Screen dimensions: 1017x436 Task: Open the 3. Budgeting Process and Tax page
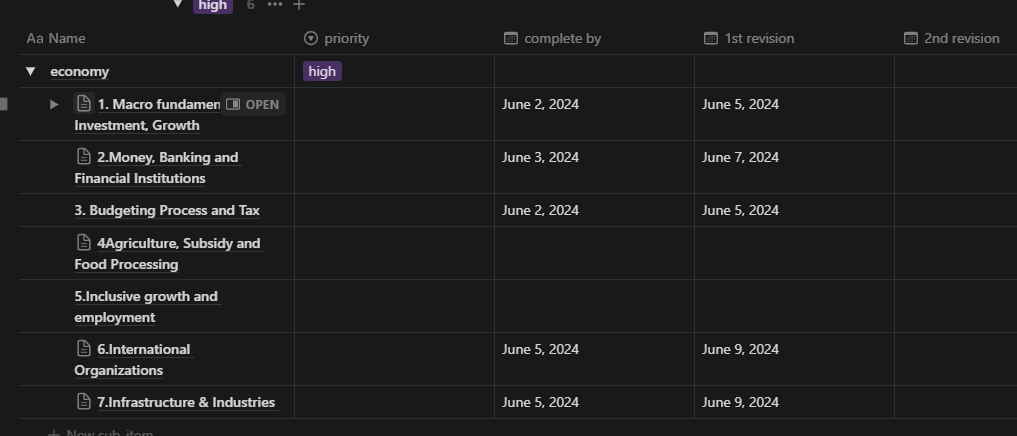(x=167, y=210)
